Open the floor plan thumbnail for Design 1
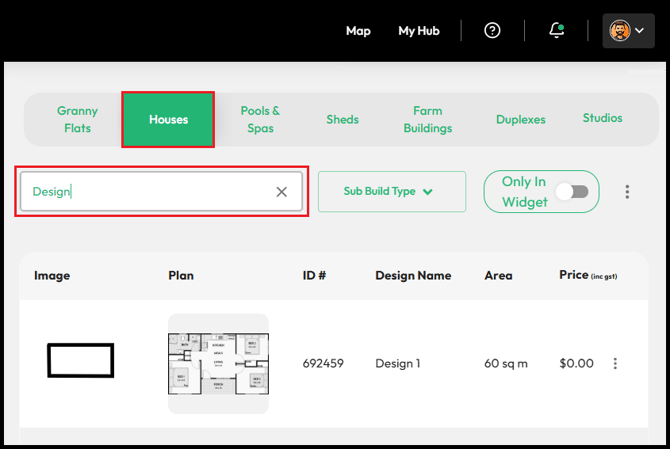Viewport: 670px width, 449px height. 218,364
